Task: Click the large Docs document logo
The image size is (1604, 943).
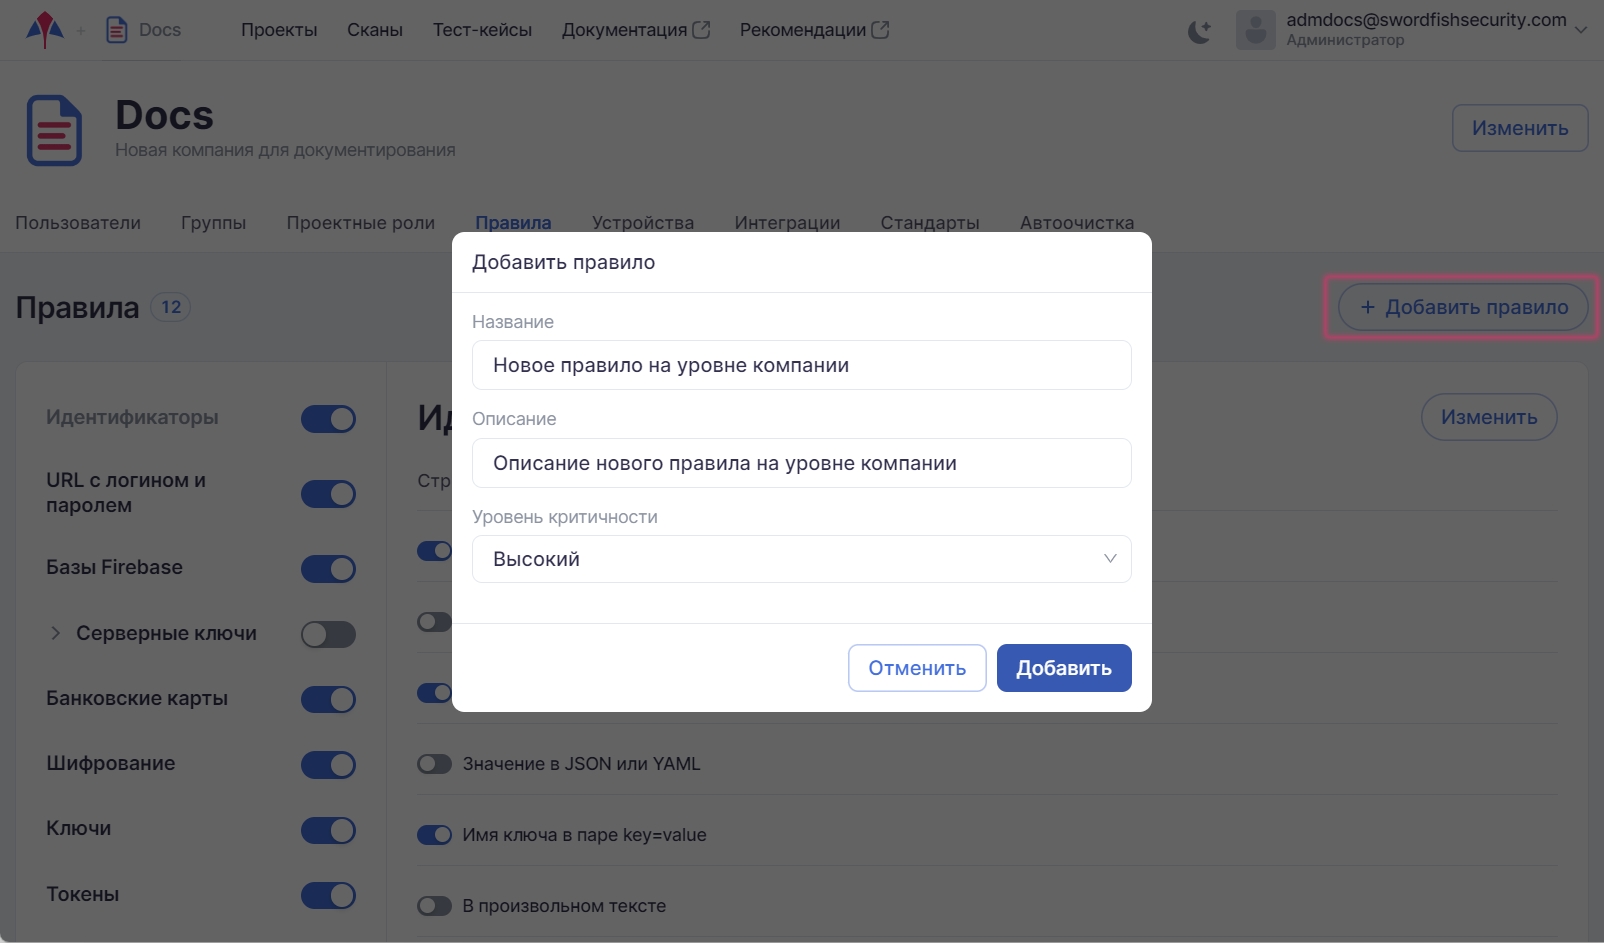Action: click(x=54, y=131)
